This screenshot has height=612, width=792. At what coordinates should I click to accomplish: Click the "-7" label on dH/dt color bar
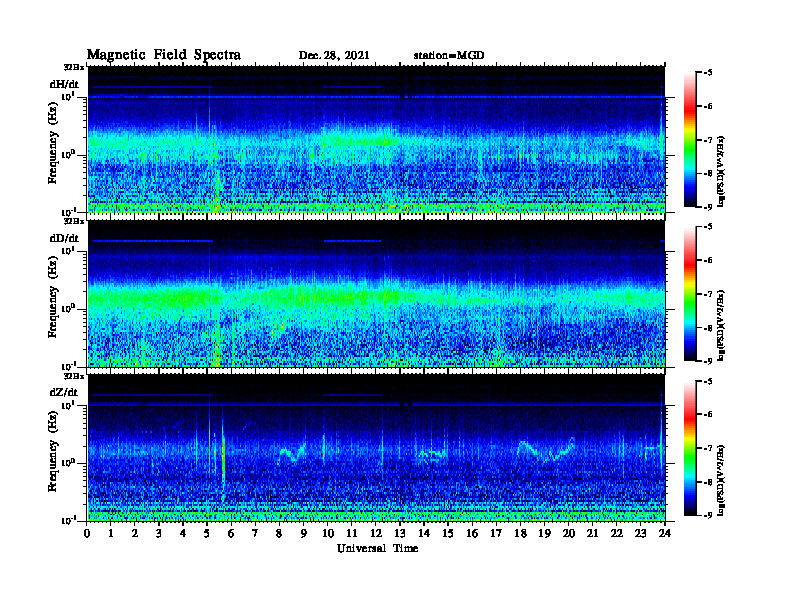click(x=707, y=140)
